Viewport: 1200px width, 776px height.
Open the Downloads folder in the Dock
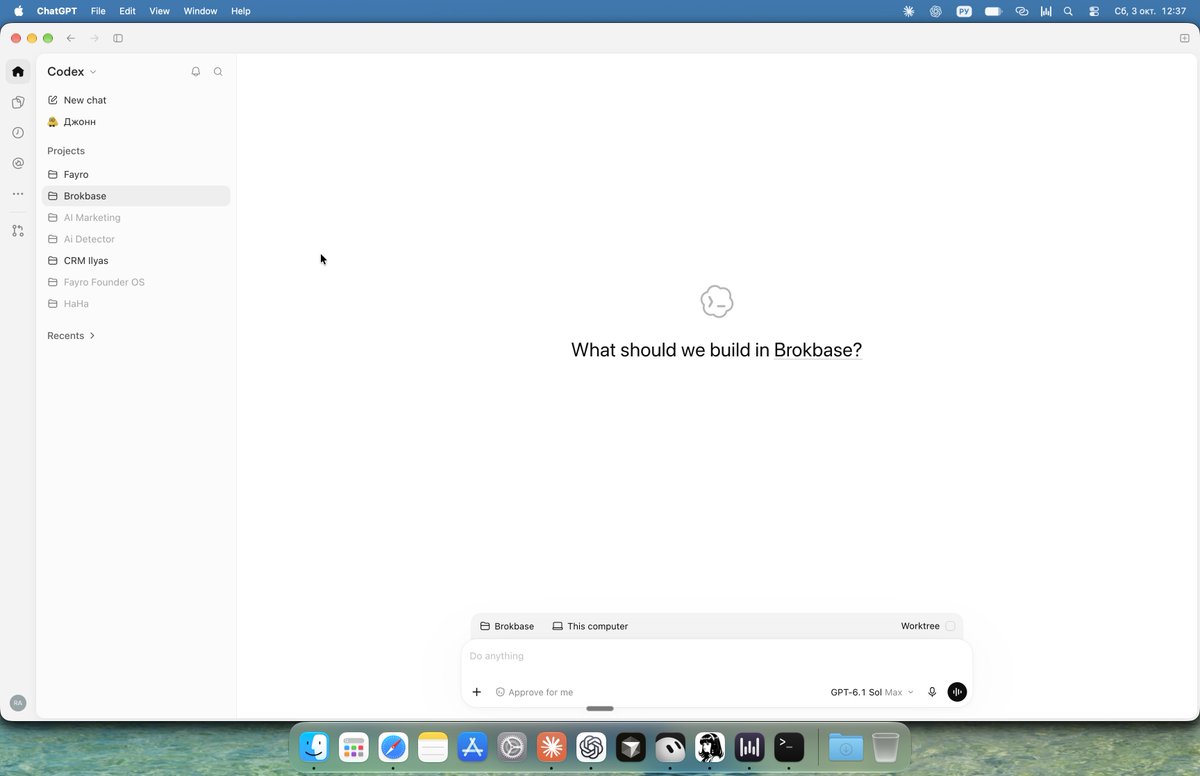pyautogui.click(x=846, y=747)
